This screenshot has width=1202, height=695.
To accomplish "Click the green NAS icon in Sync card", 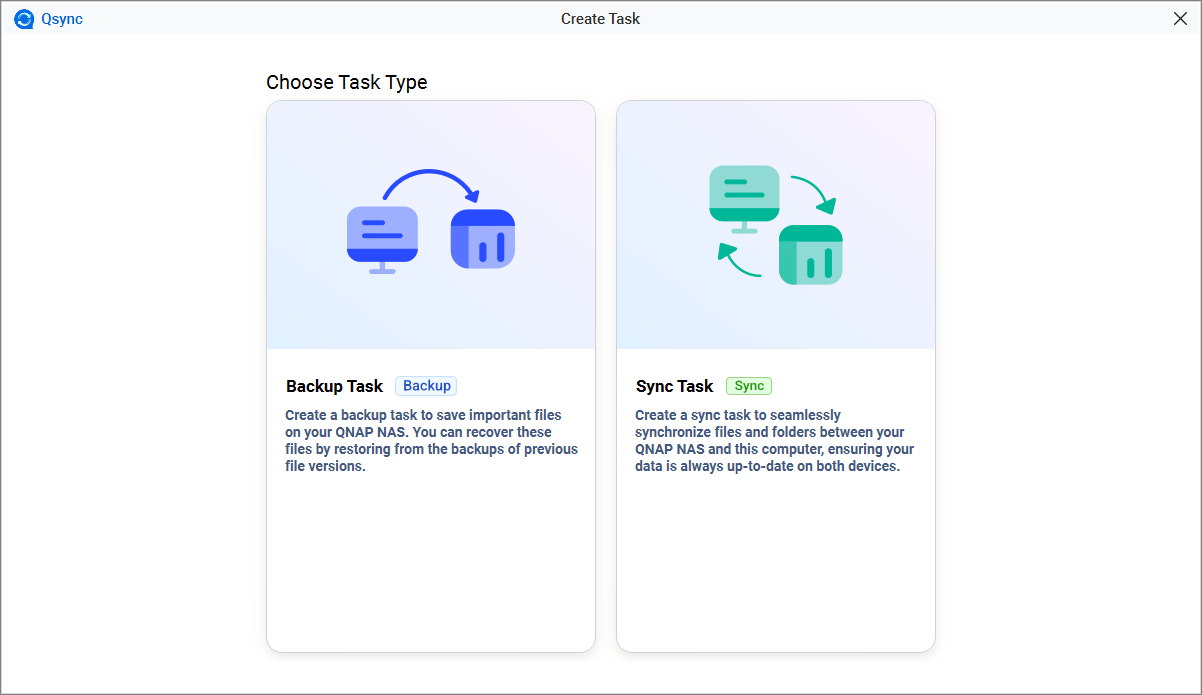I will point(810,255).
